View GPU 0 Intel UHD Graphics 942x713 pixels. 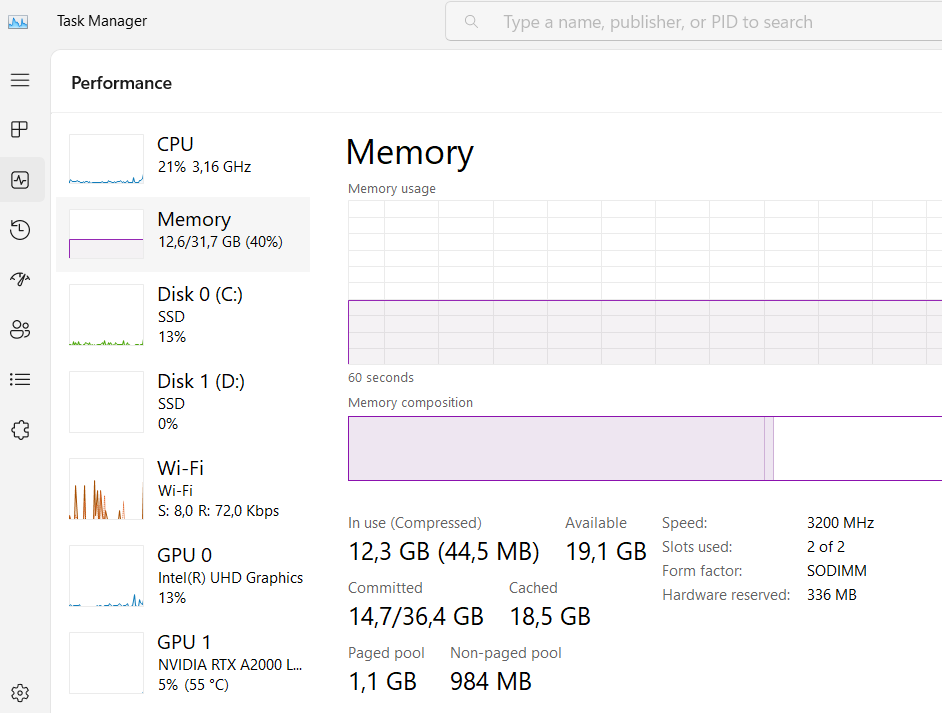click(x=183, y=576)
